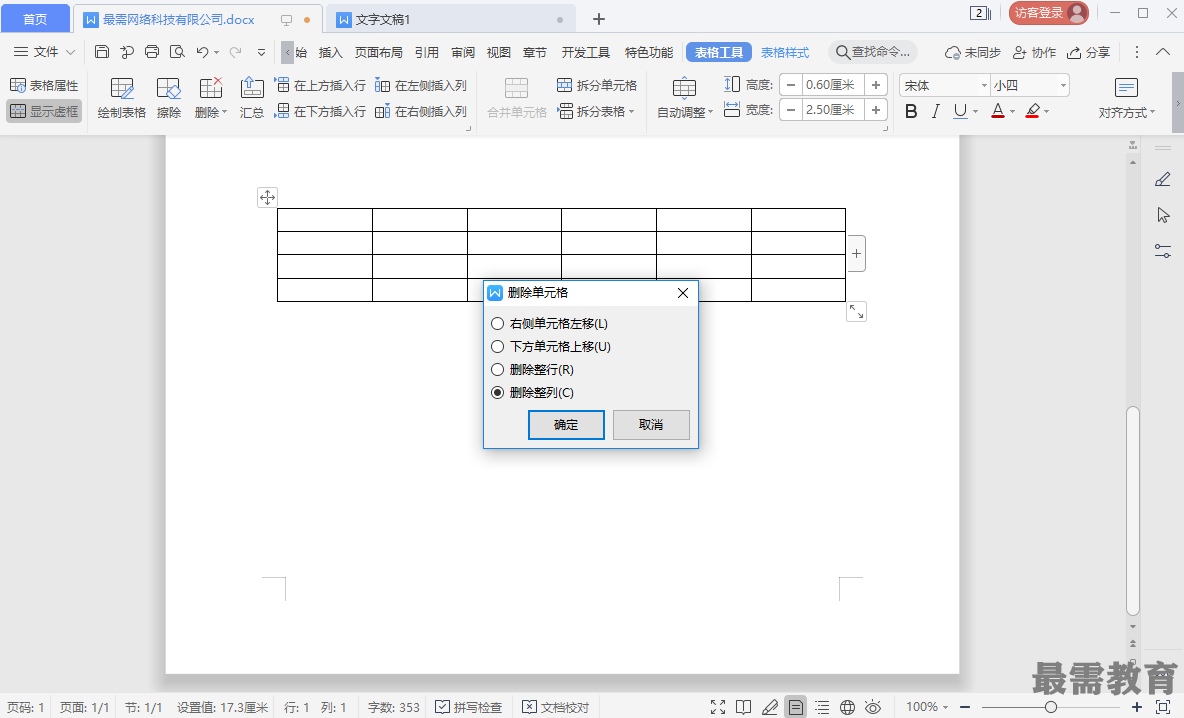The height and width of the screenshot is (718, 1184).
Task: Open the File (文件) menu dropdown
Action: coord(45,51)
